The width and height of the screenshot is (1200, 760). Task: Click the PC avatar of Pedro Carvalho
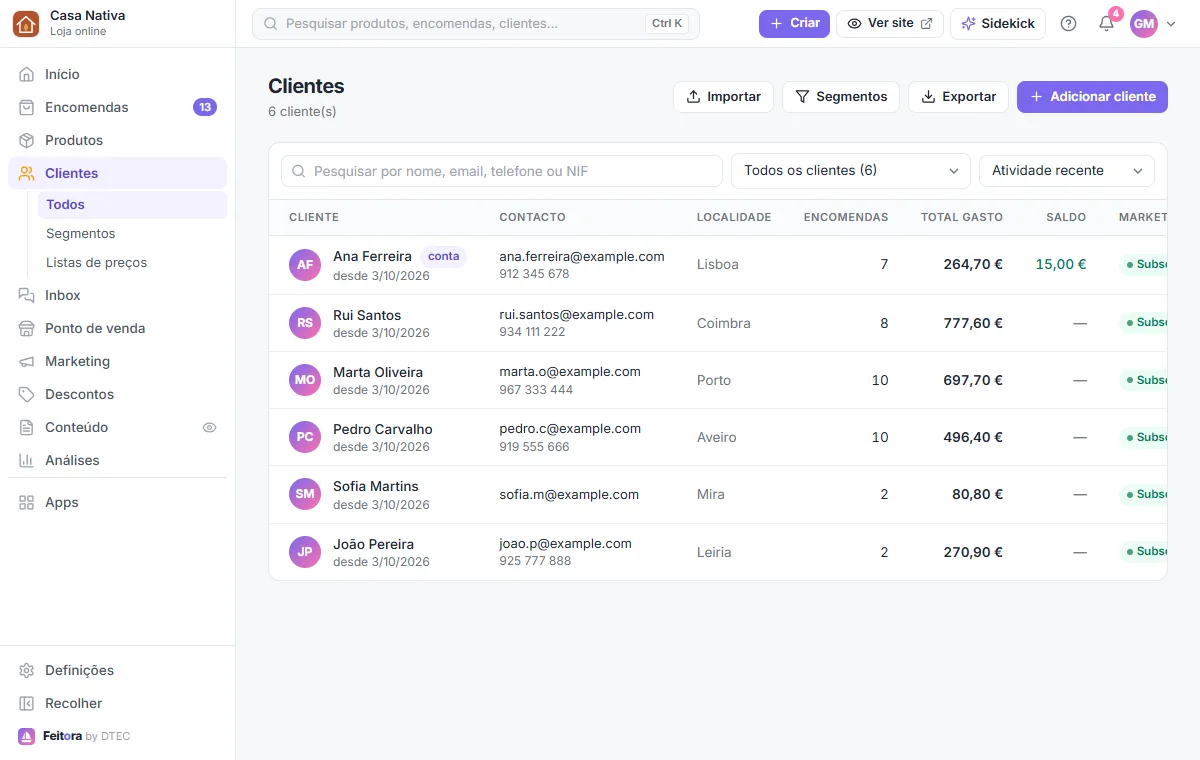click(305, 437)
